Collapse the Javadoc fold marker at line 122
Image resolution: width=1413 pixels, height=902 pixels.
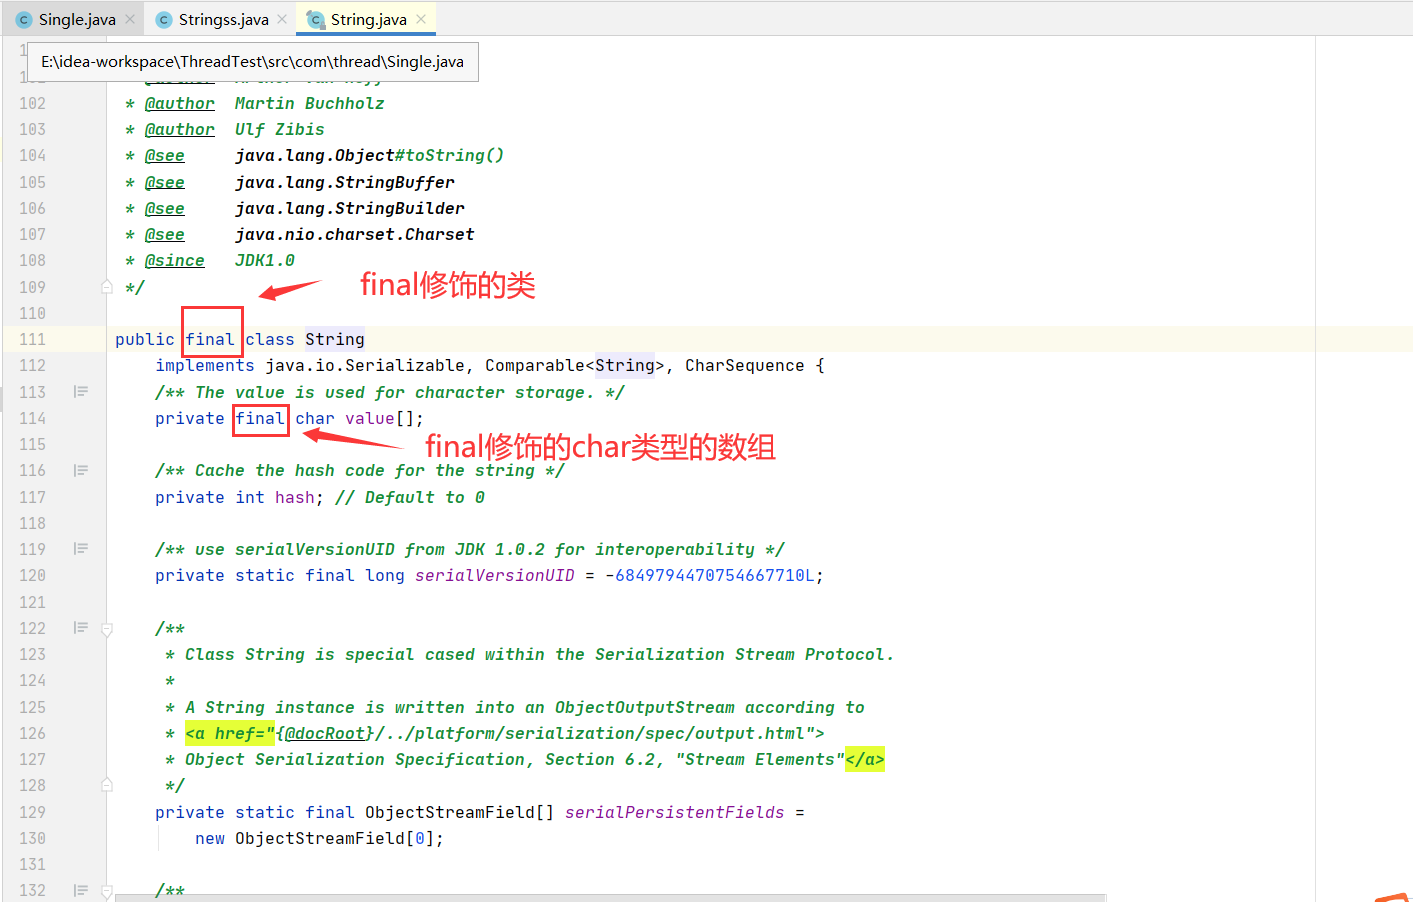(107, 629)
